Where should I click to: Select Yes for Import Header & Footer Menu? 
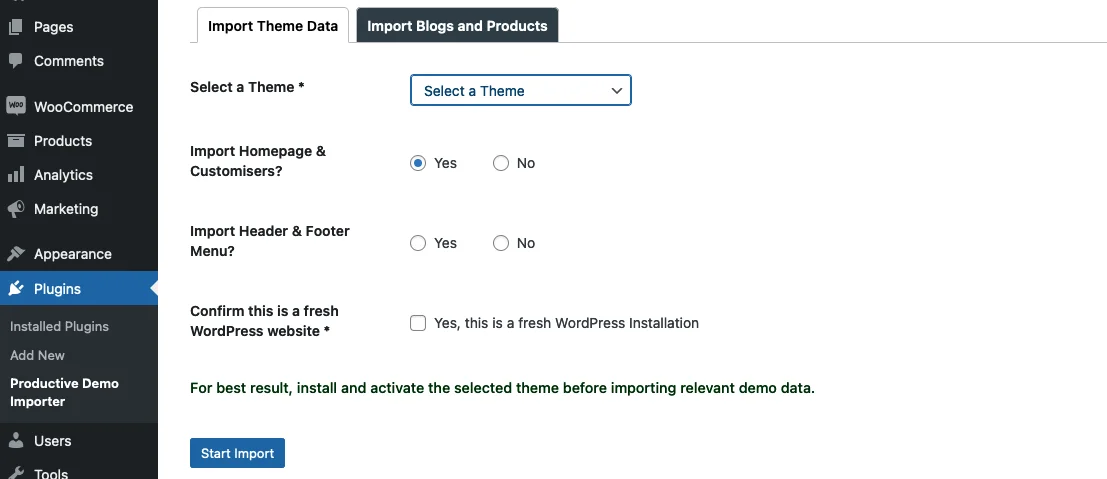click(x=418, y=243)
